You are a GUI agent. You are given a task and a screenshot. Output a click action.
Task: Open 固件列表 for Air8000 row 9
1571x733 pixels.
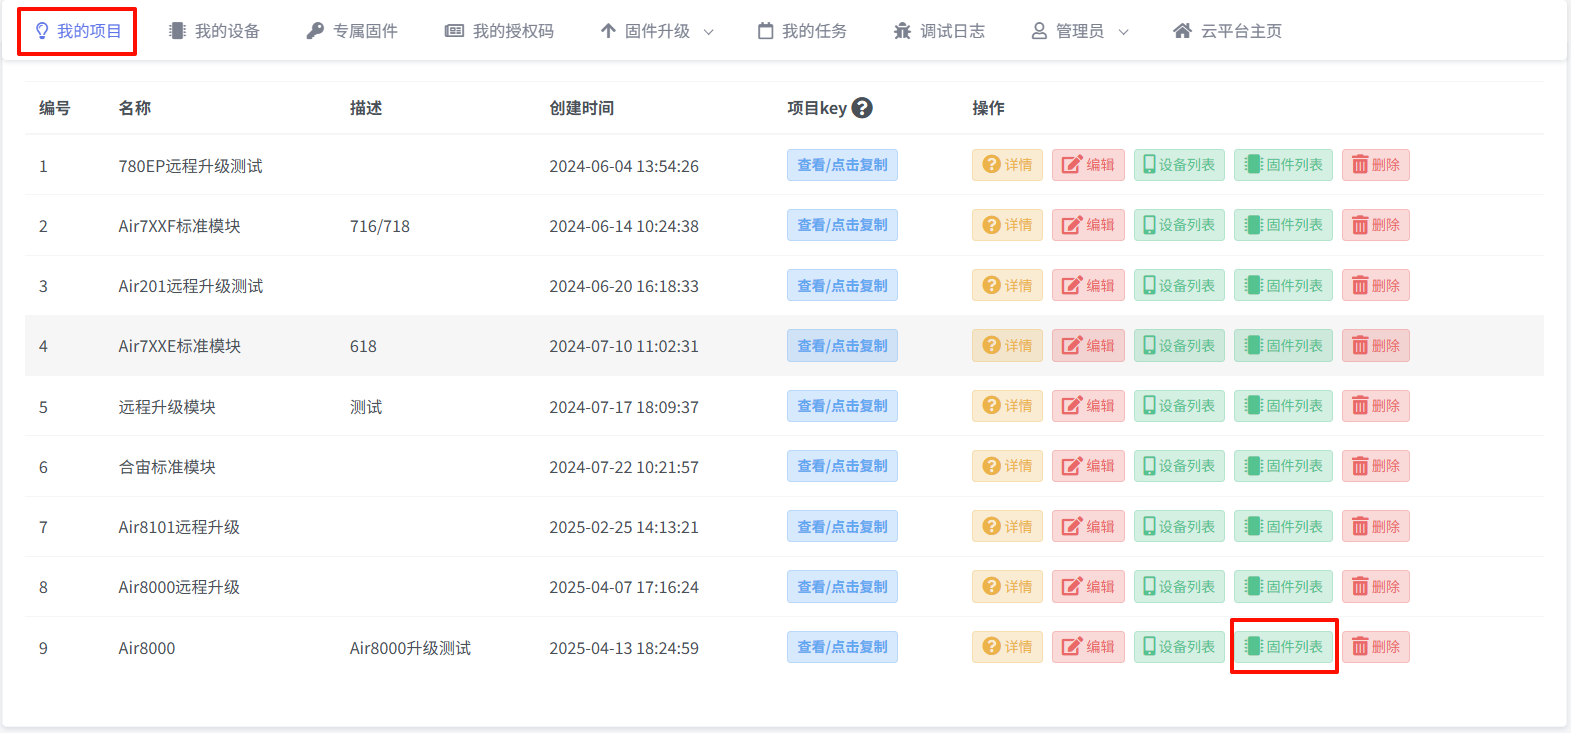click(1283, 647)
